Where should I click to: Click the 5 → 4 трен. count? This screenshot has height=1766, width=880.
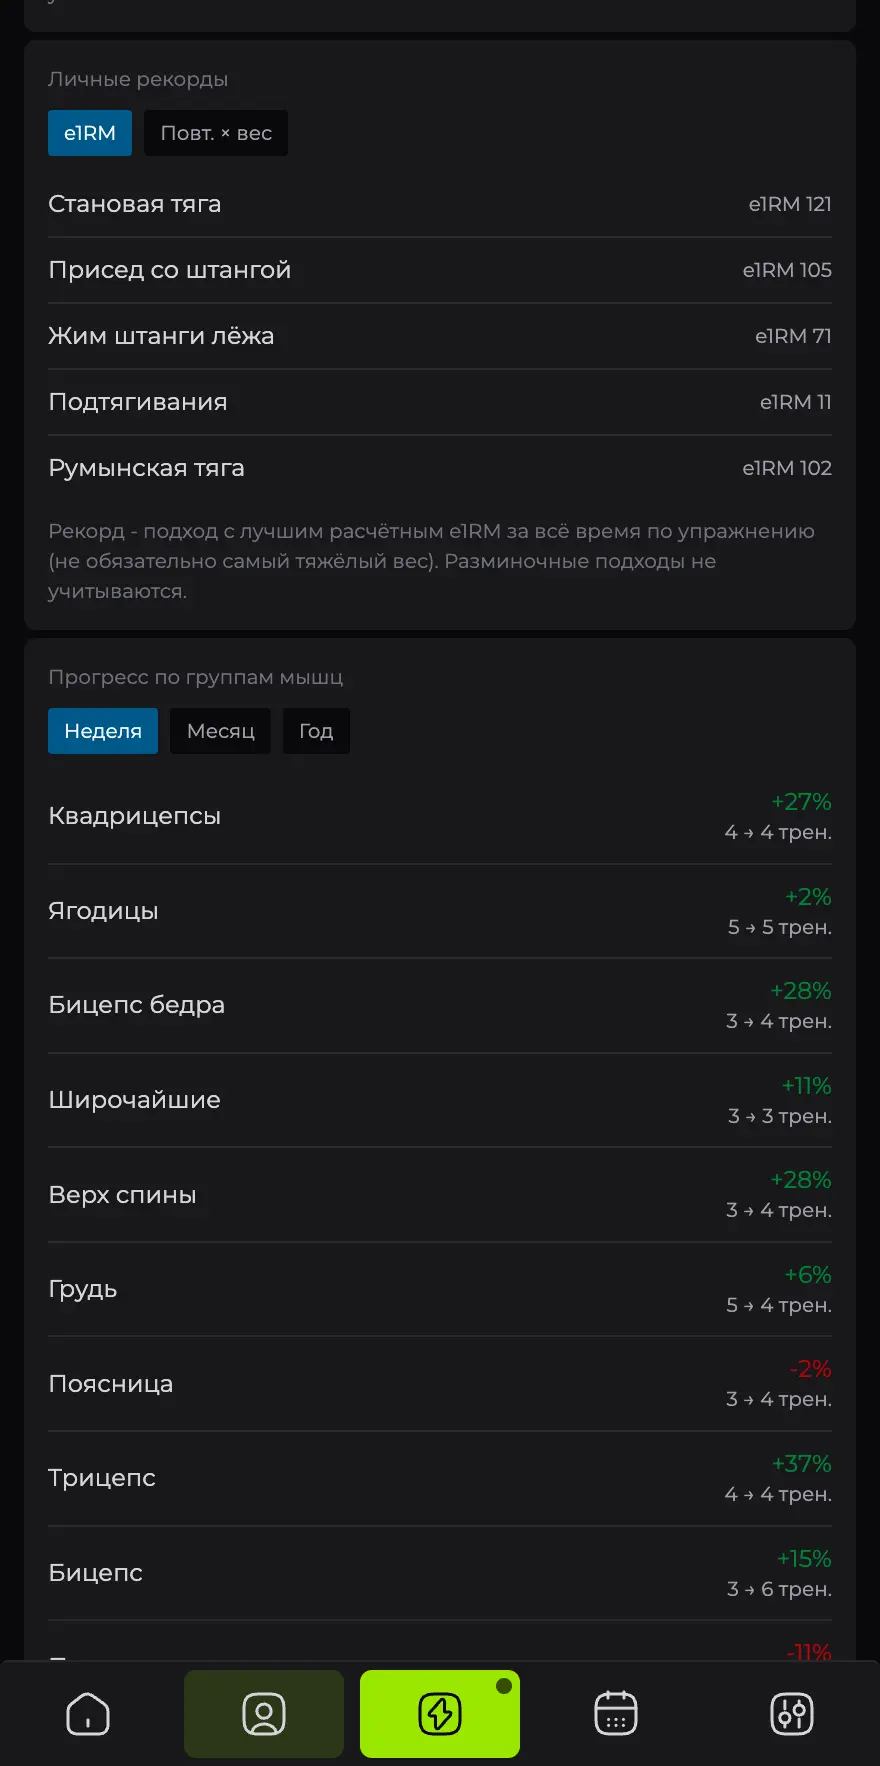point(779,1305)
